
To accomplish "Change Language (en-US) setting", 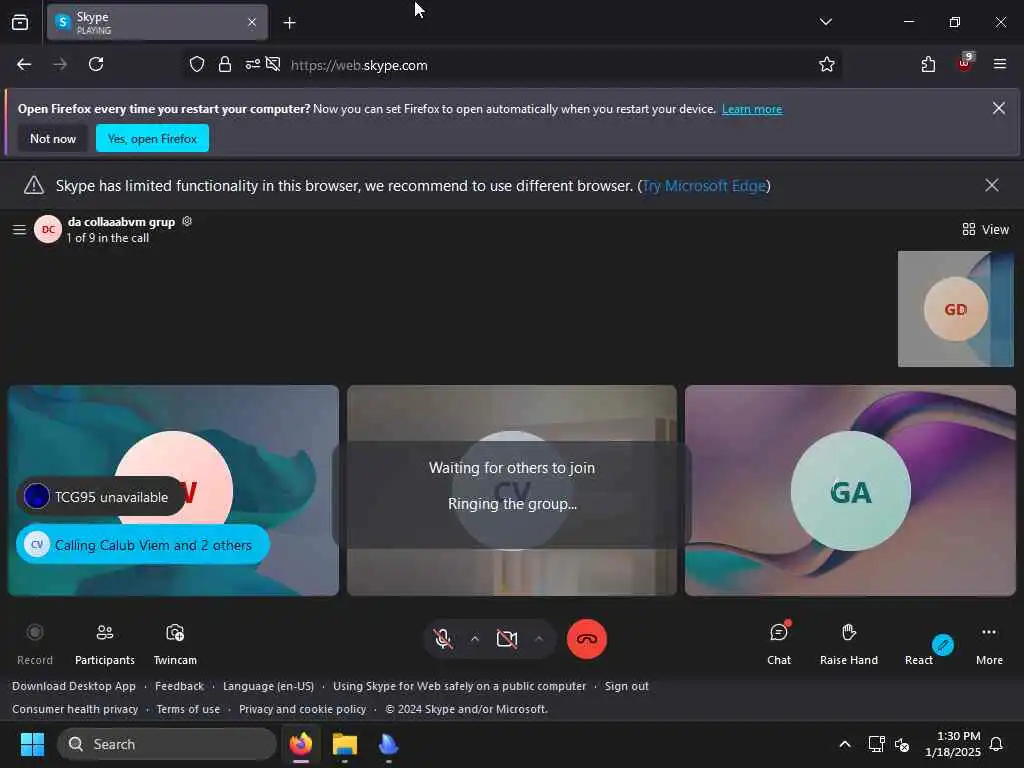I will pos(268,686).
